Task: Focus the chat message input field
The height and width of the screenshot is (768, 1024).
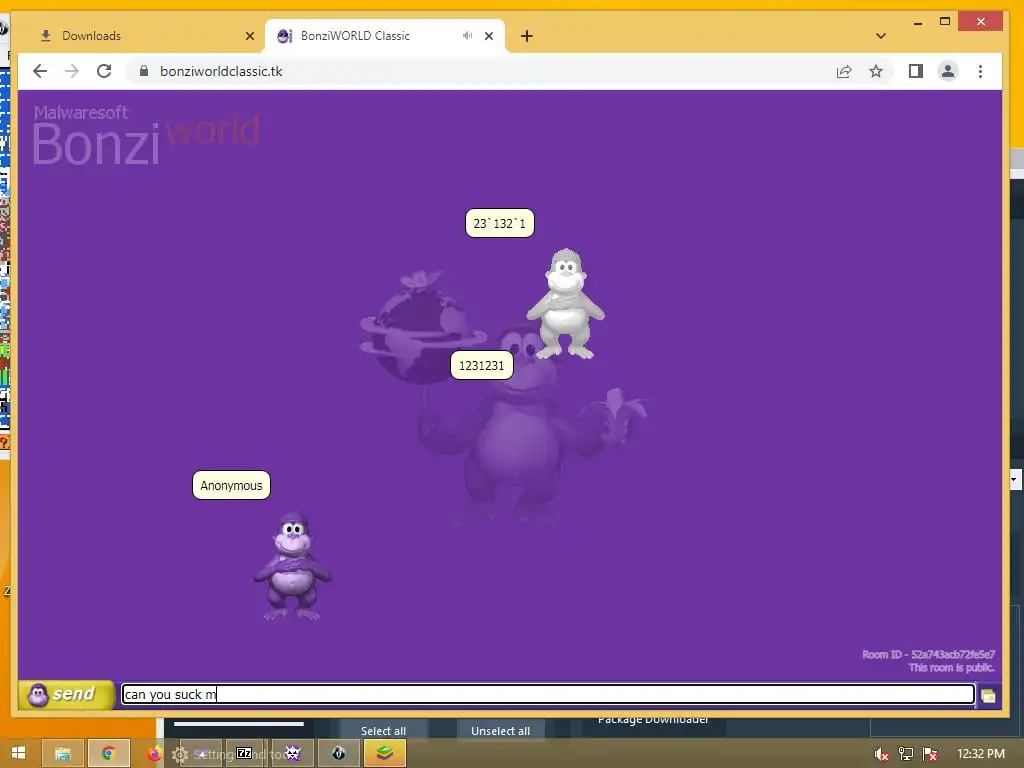Action: (548, 694)
